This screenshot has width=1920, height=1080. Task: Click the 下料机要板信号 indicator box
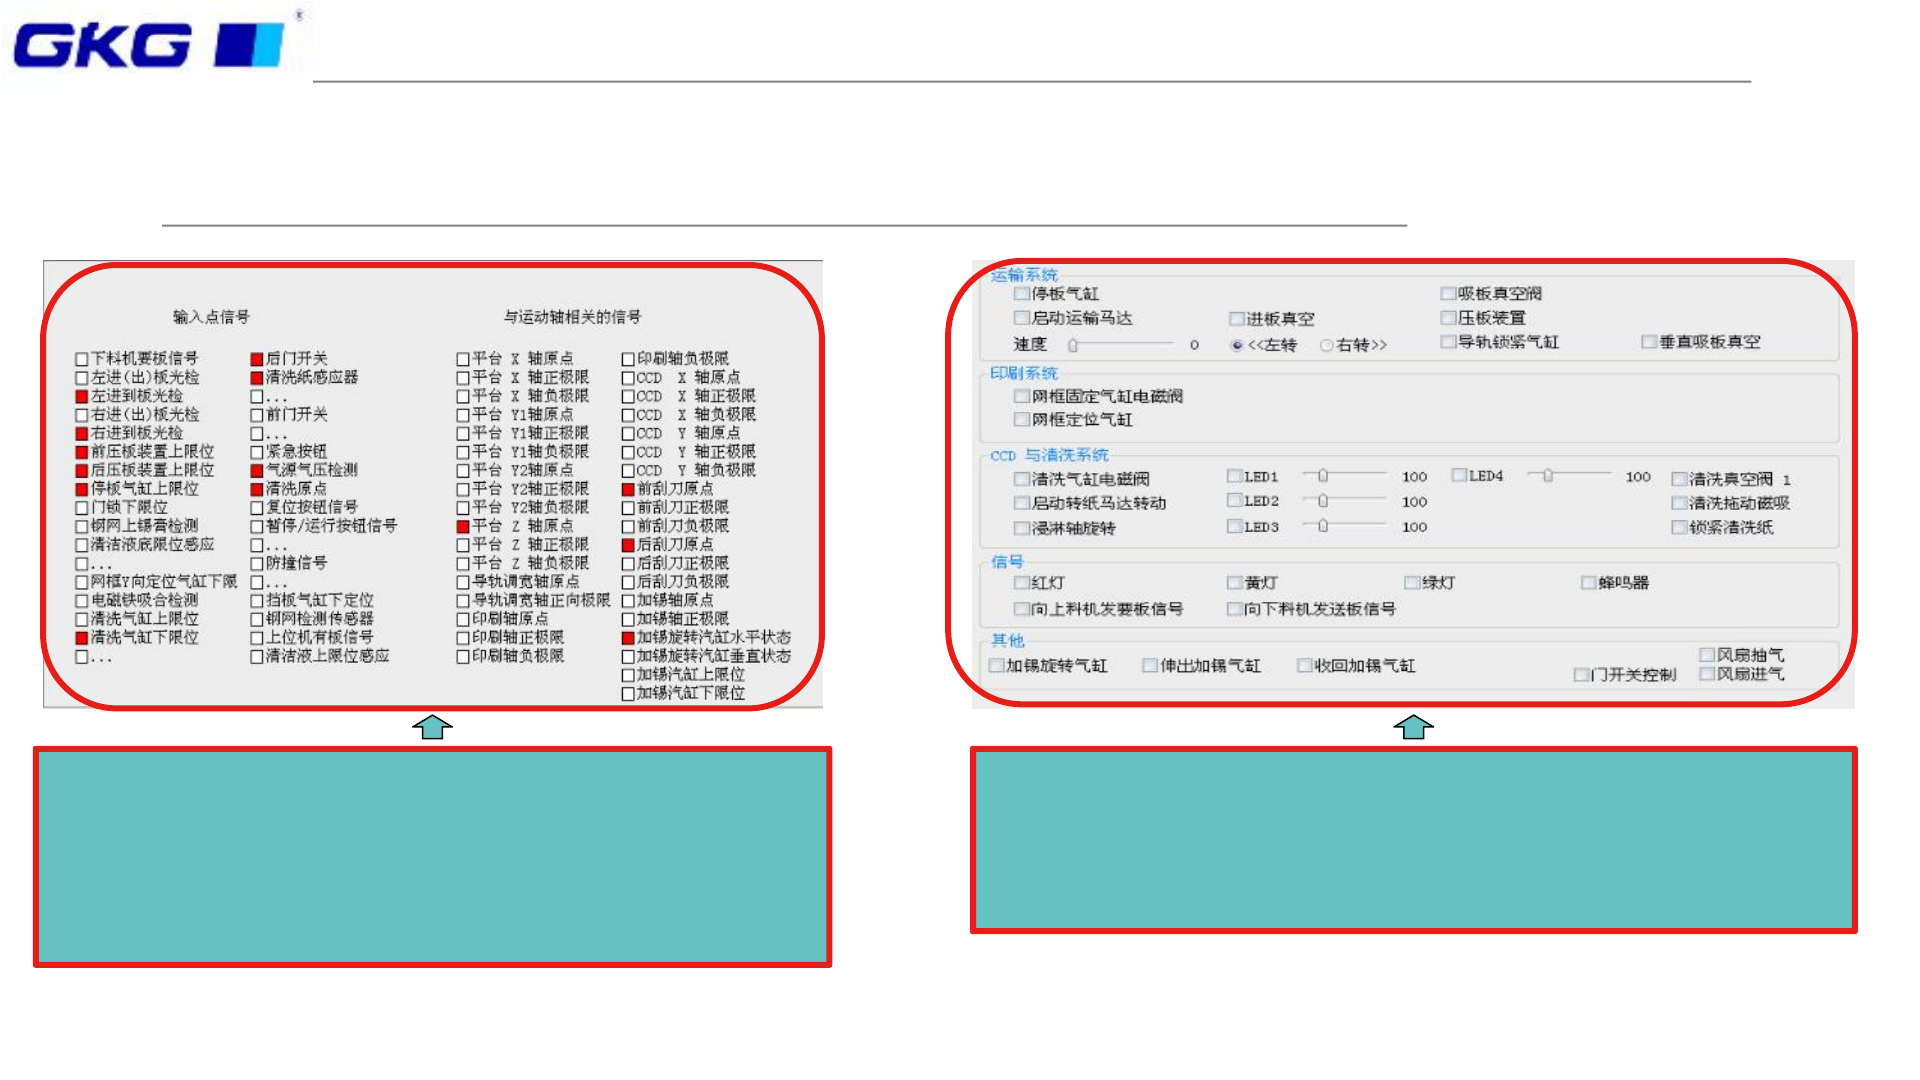(x=82, y=358)
